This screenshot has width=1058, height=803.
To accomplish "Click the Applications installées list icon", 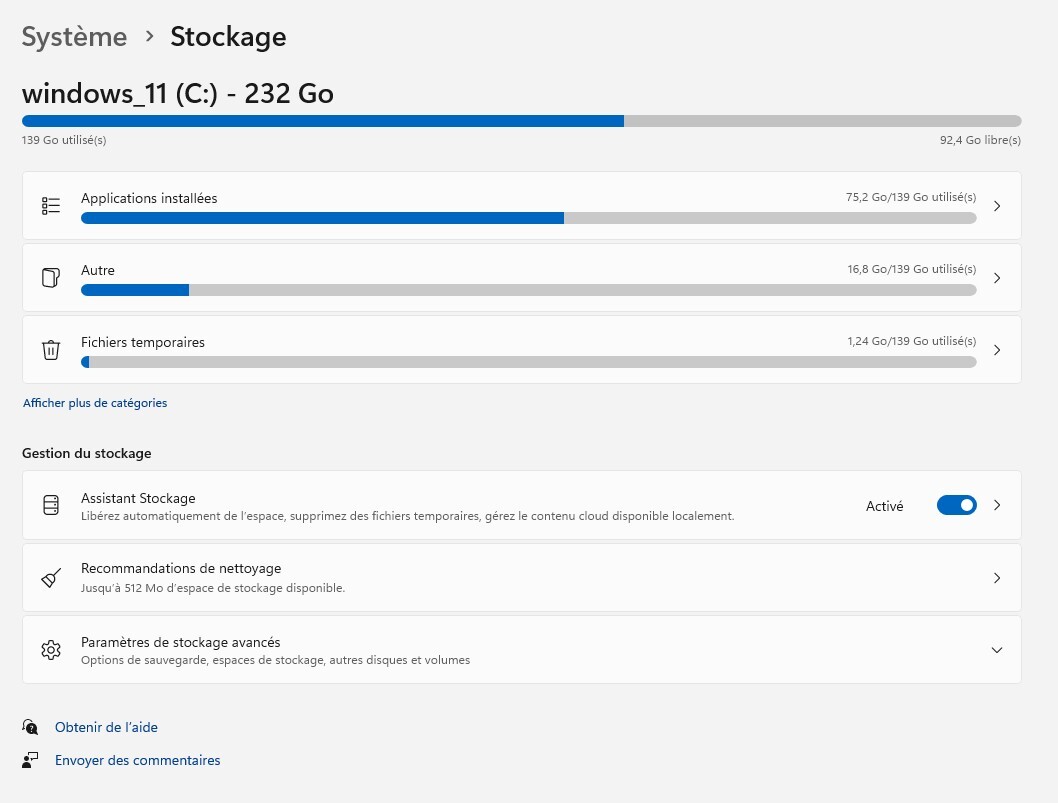I will pyautogui.click(x=51, y=206).
